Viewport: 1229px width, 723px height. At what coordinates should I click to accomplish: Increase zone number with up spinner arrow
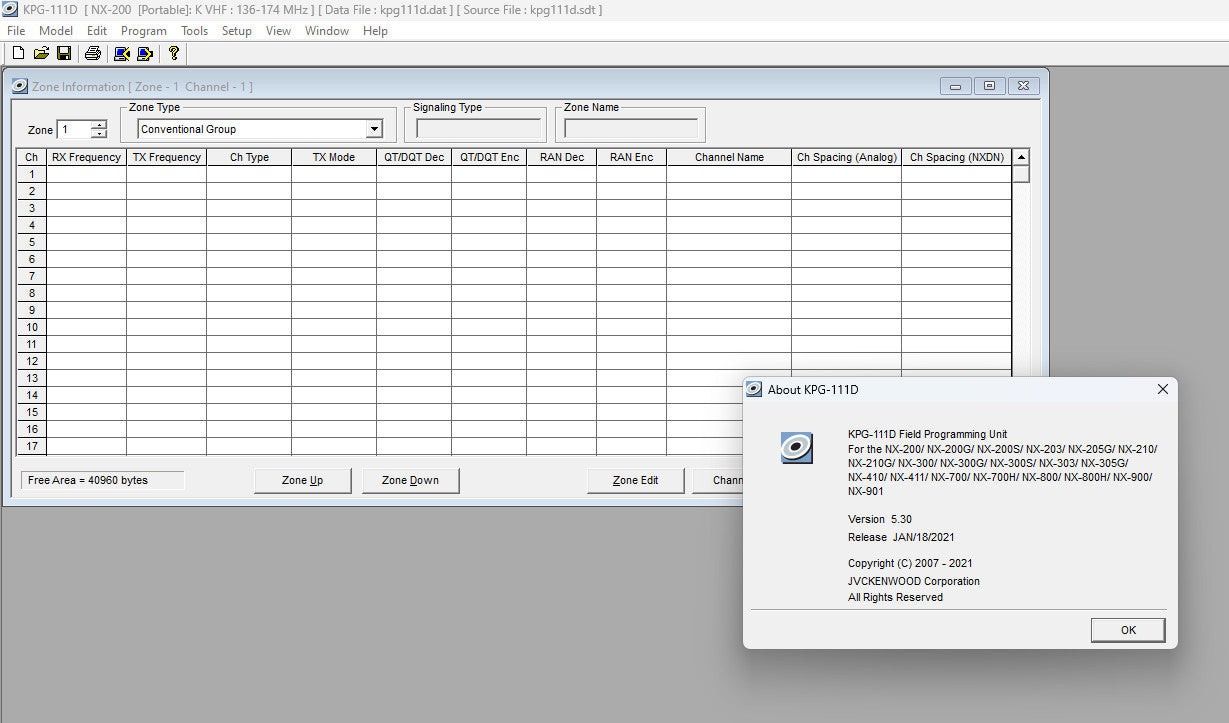(98, 125)
